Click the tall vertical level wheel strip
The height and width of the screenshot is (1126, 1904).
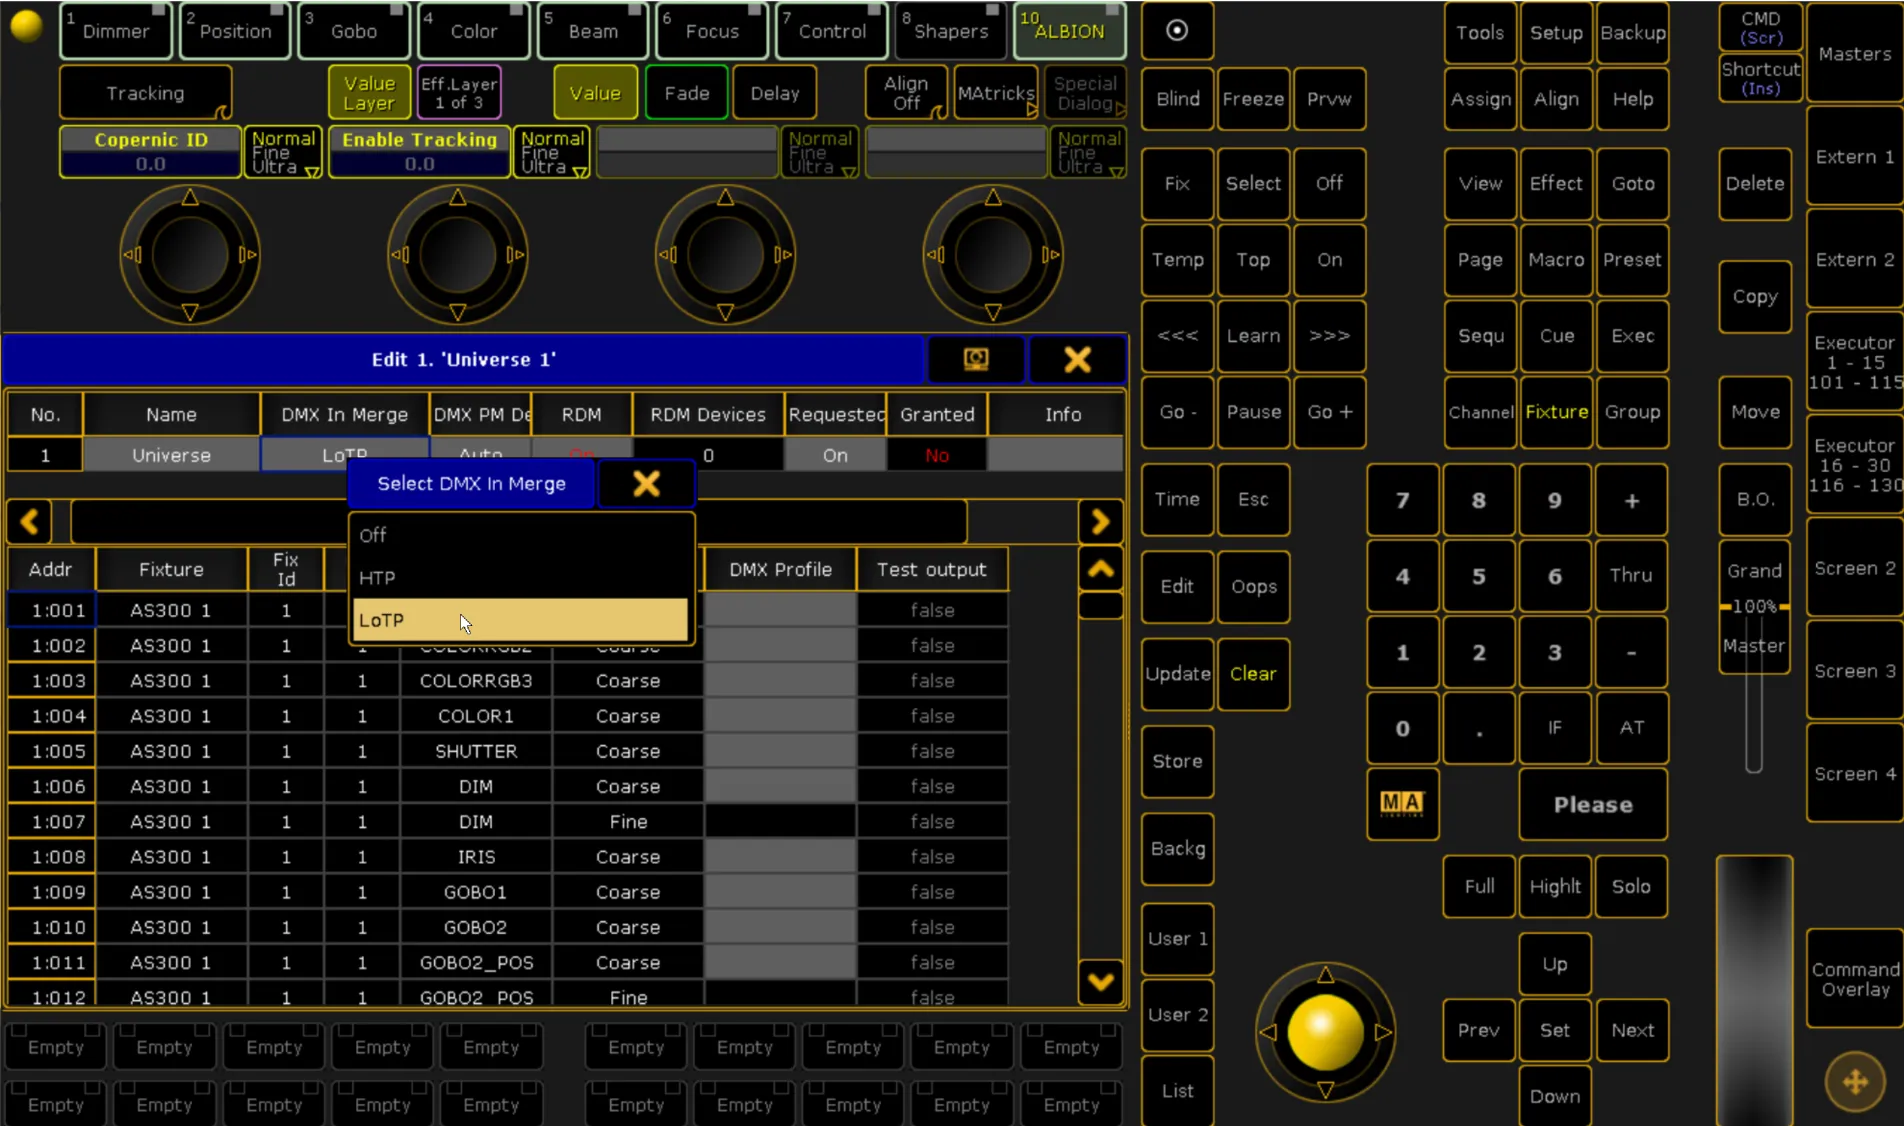tap(1754, 990)
